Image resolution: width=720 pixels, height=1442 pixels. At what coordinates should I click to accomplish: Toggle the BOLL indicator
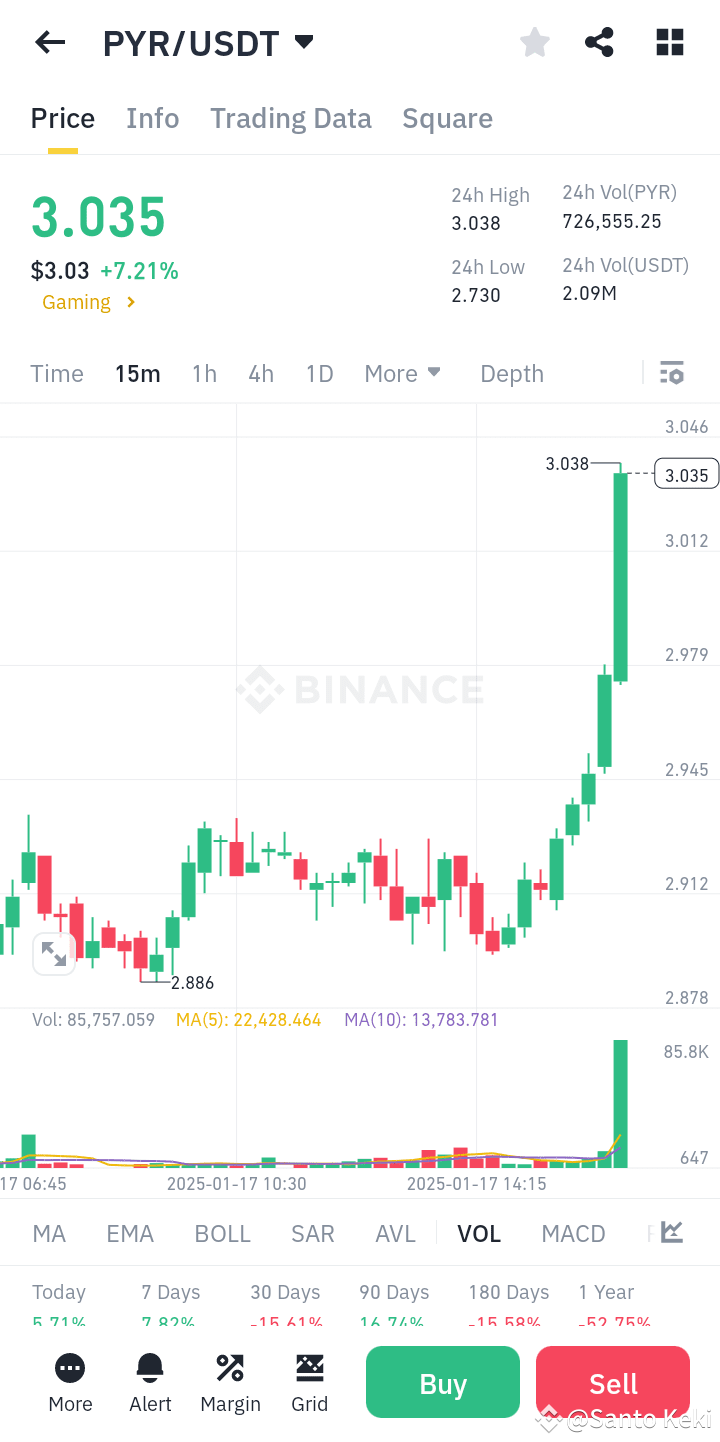(x=222, y=1233)
